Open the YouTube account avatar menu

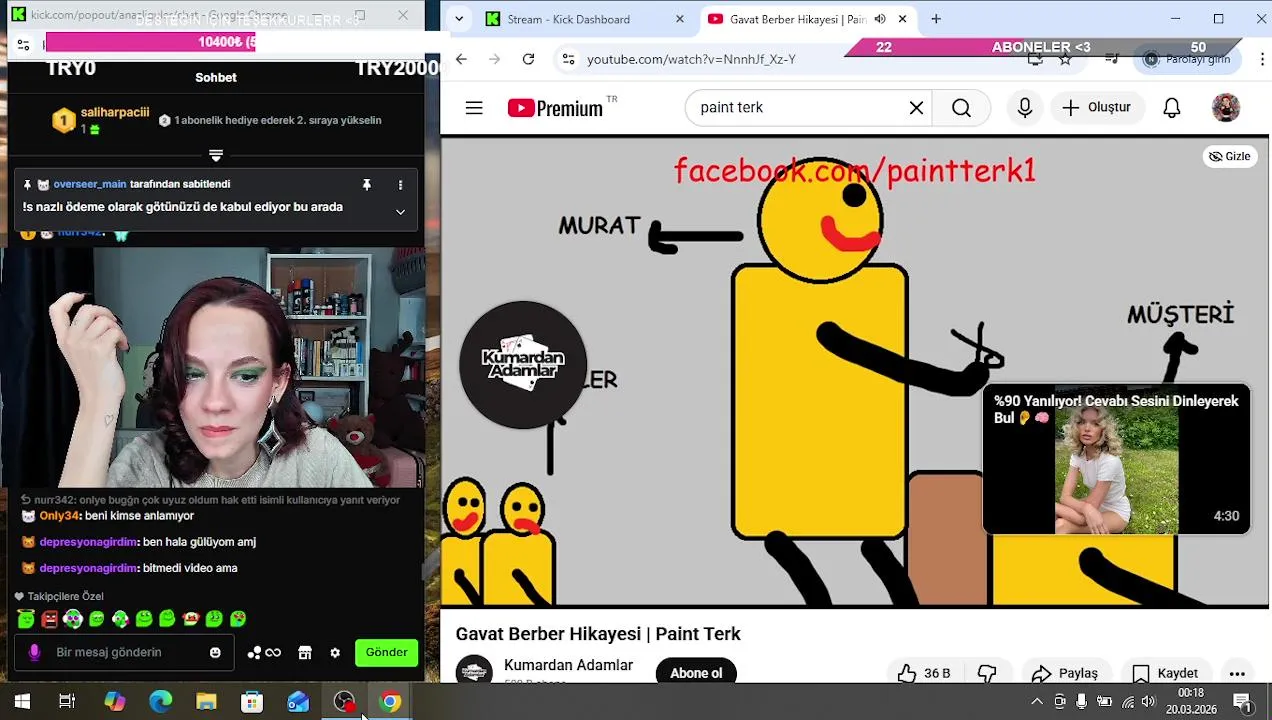click(x=1226, y=108)
